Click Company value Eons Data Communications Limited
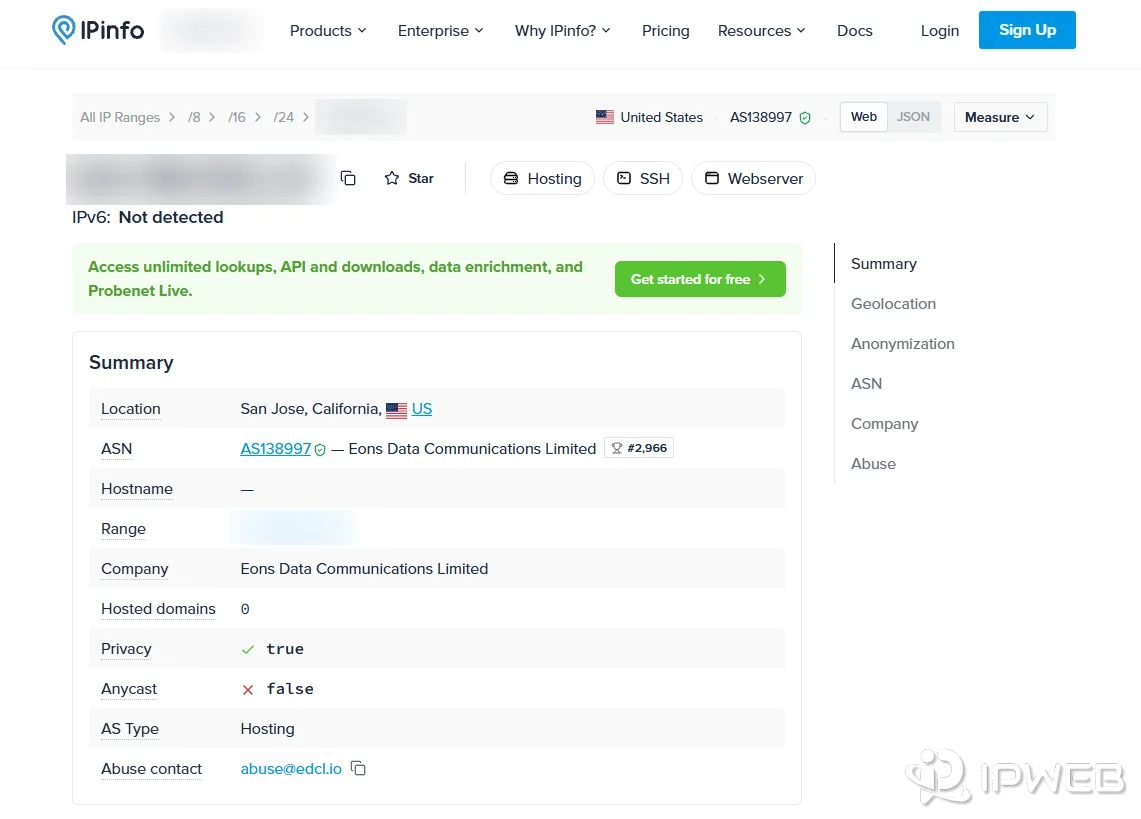 (364, 569)
